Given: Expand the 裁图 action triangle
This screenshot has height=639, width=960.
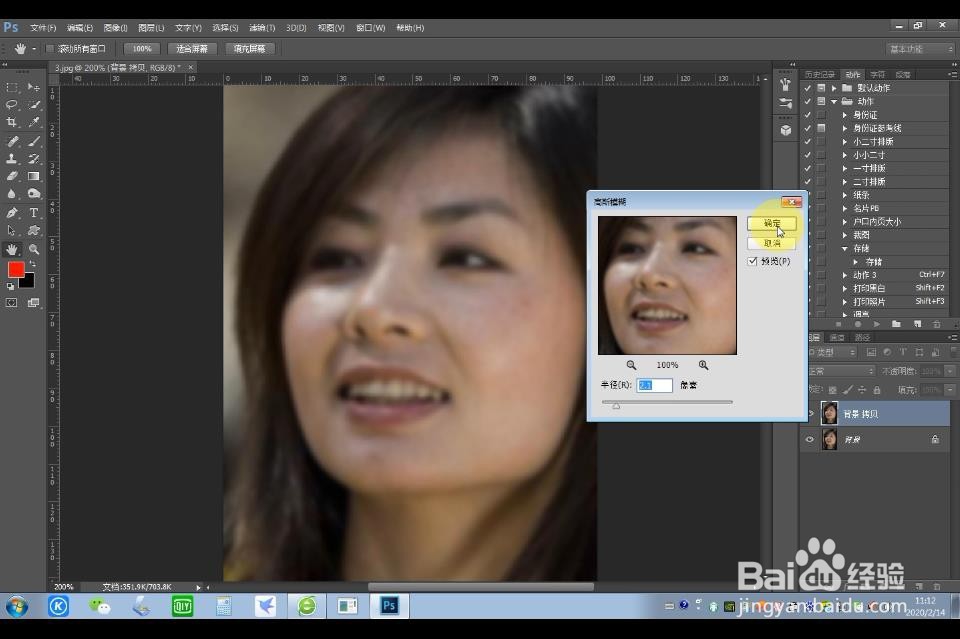Looking at the screenshot, I should (845, 235).
